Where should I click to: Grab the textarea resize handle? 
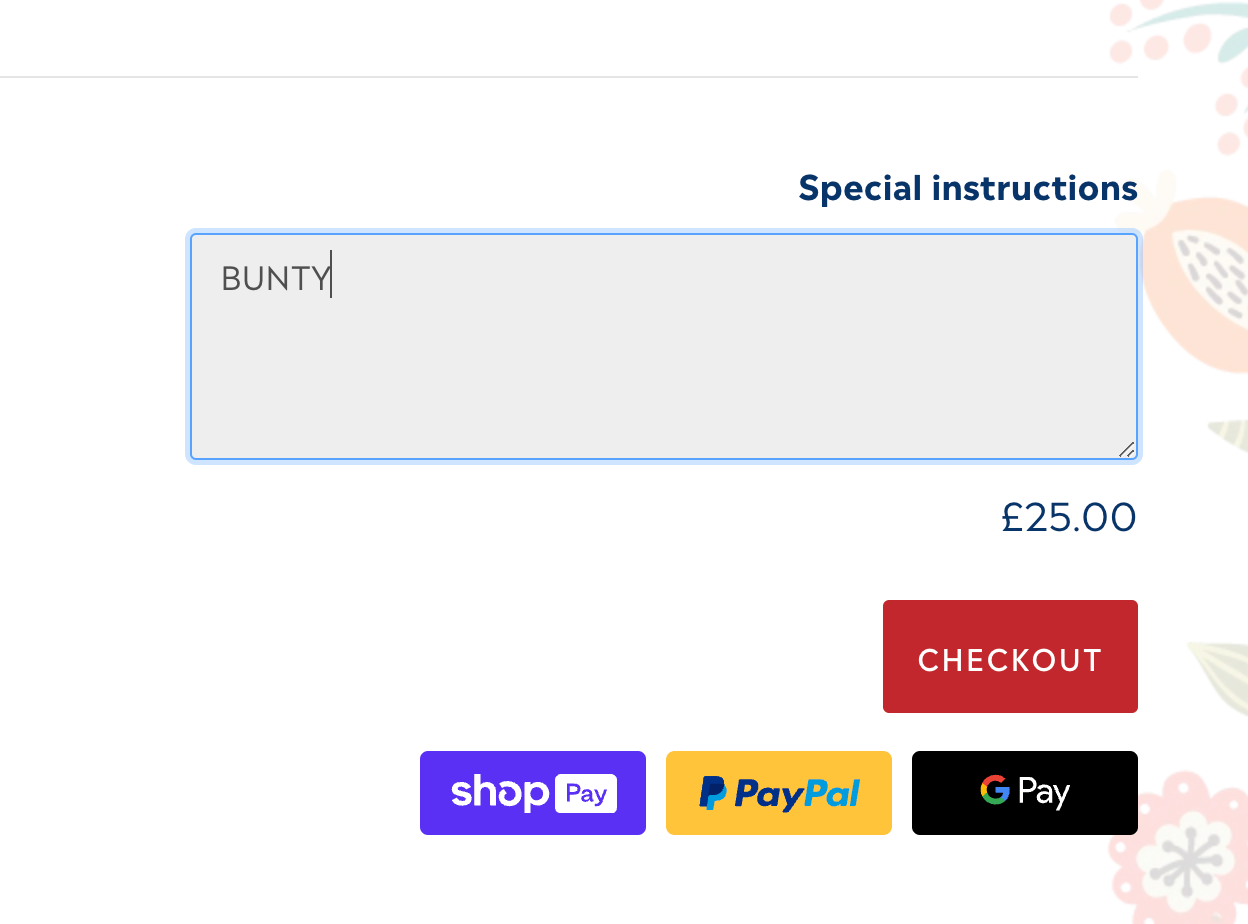(1127, 450)
